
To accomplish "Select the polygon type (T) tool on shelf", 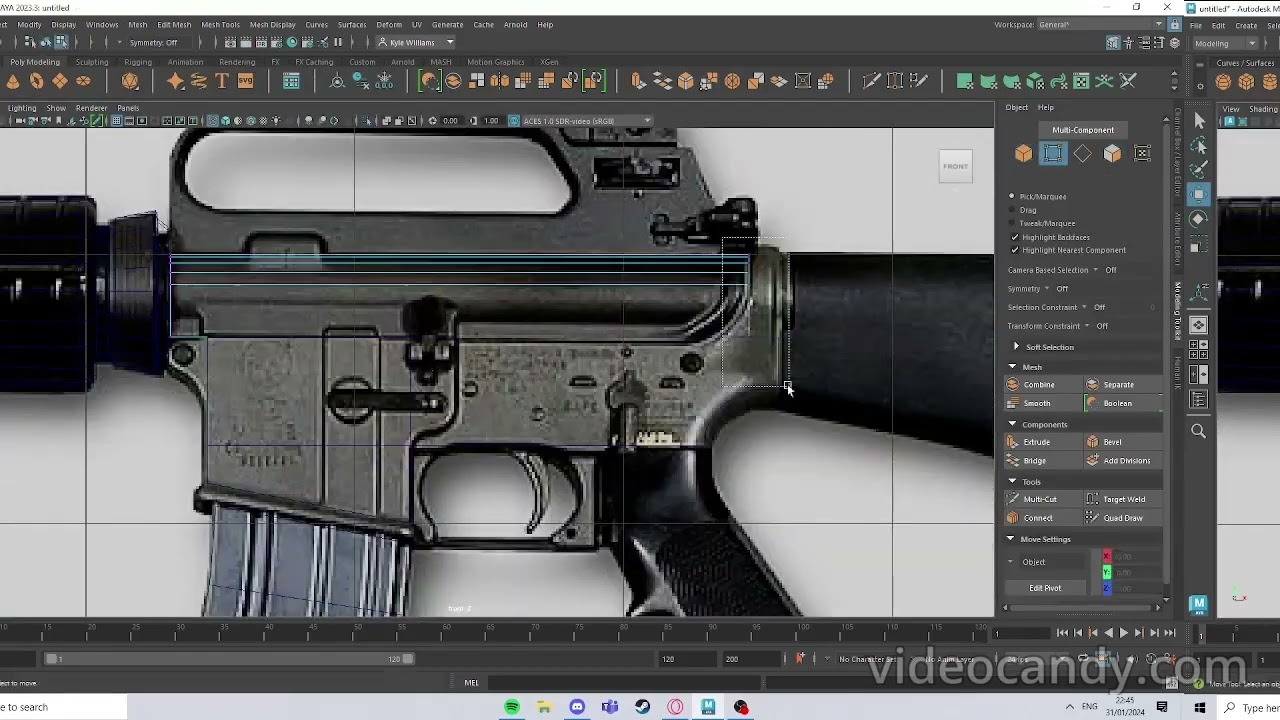I will (x=222, y=81).
